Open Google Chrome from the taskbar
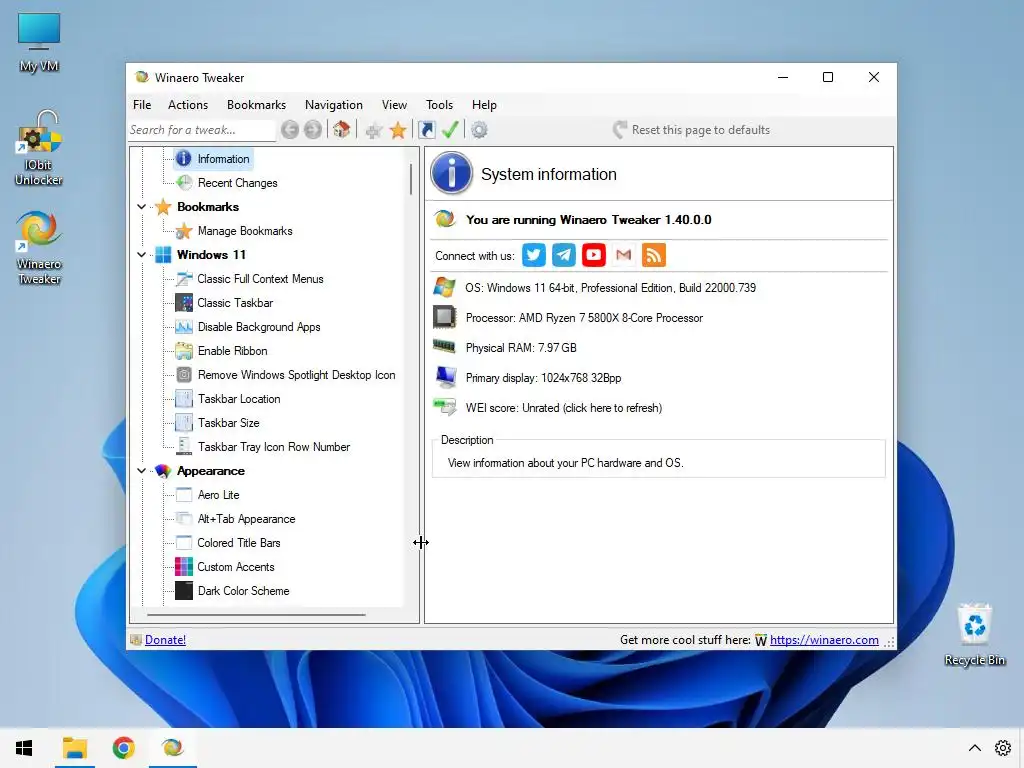The height and width of the screenshot is (768, 1024). point(123,748)
